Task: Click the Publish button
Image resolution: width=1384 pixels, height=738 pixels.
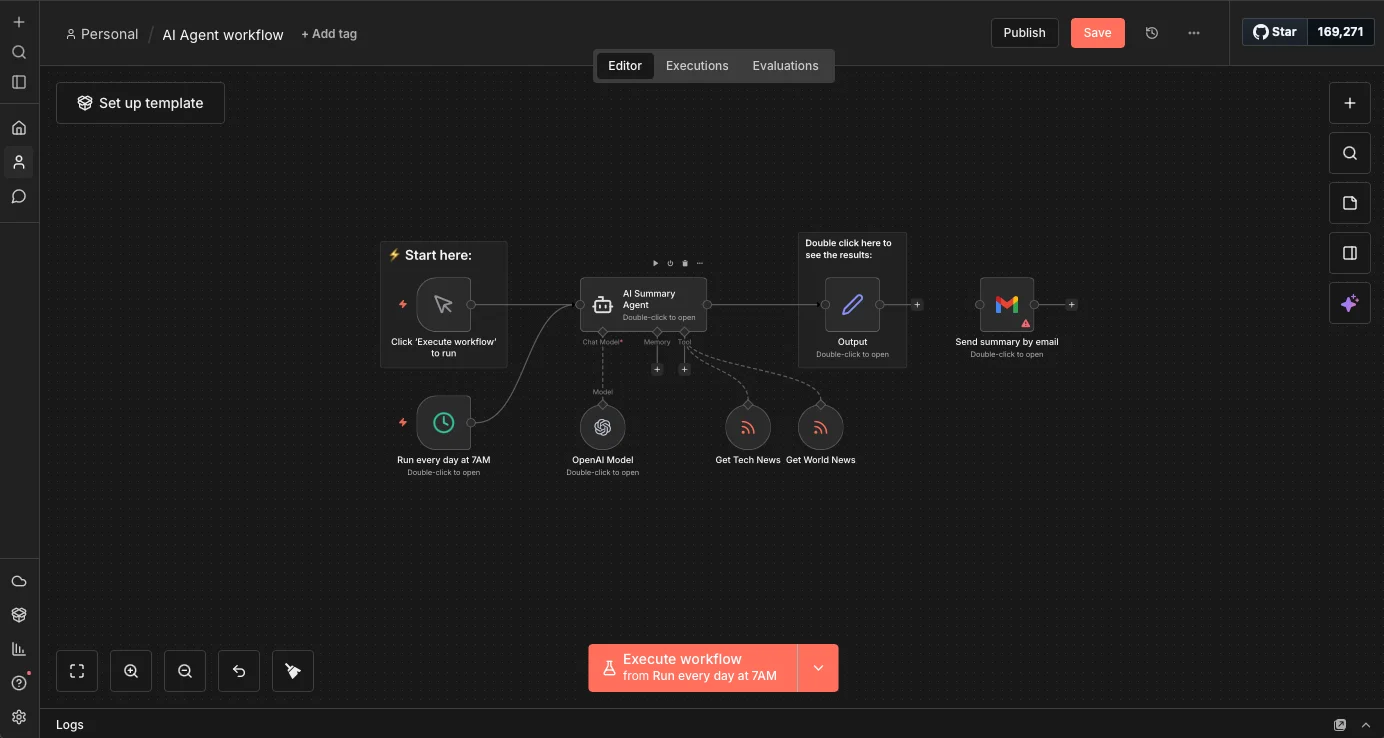Action: coord(1024,33)
